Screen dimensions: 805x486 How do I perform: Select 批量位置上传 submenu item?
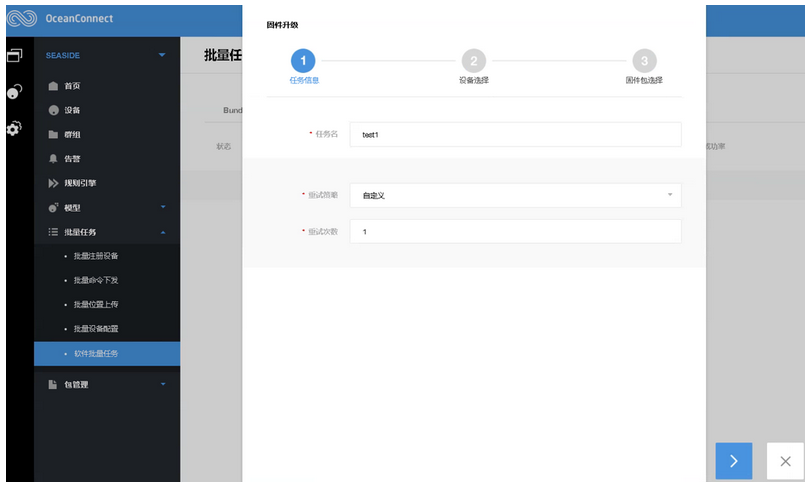(96, 304)
